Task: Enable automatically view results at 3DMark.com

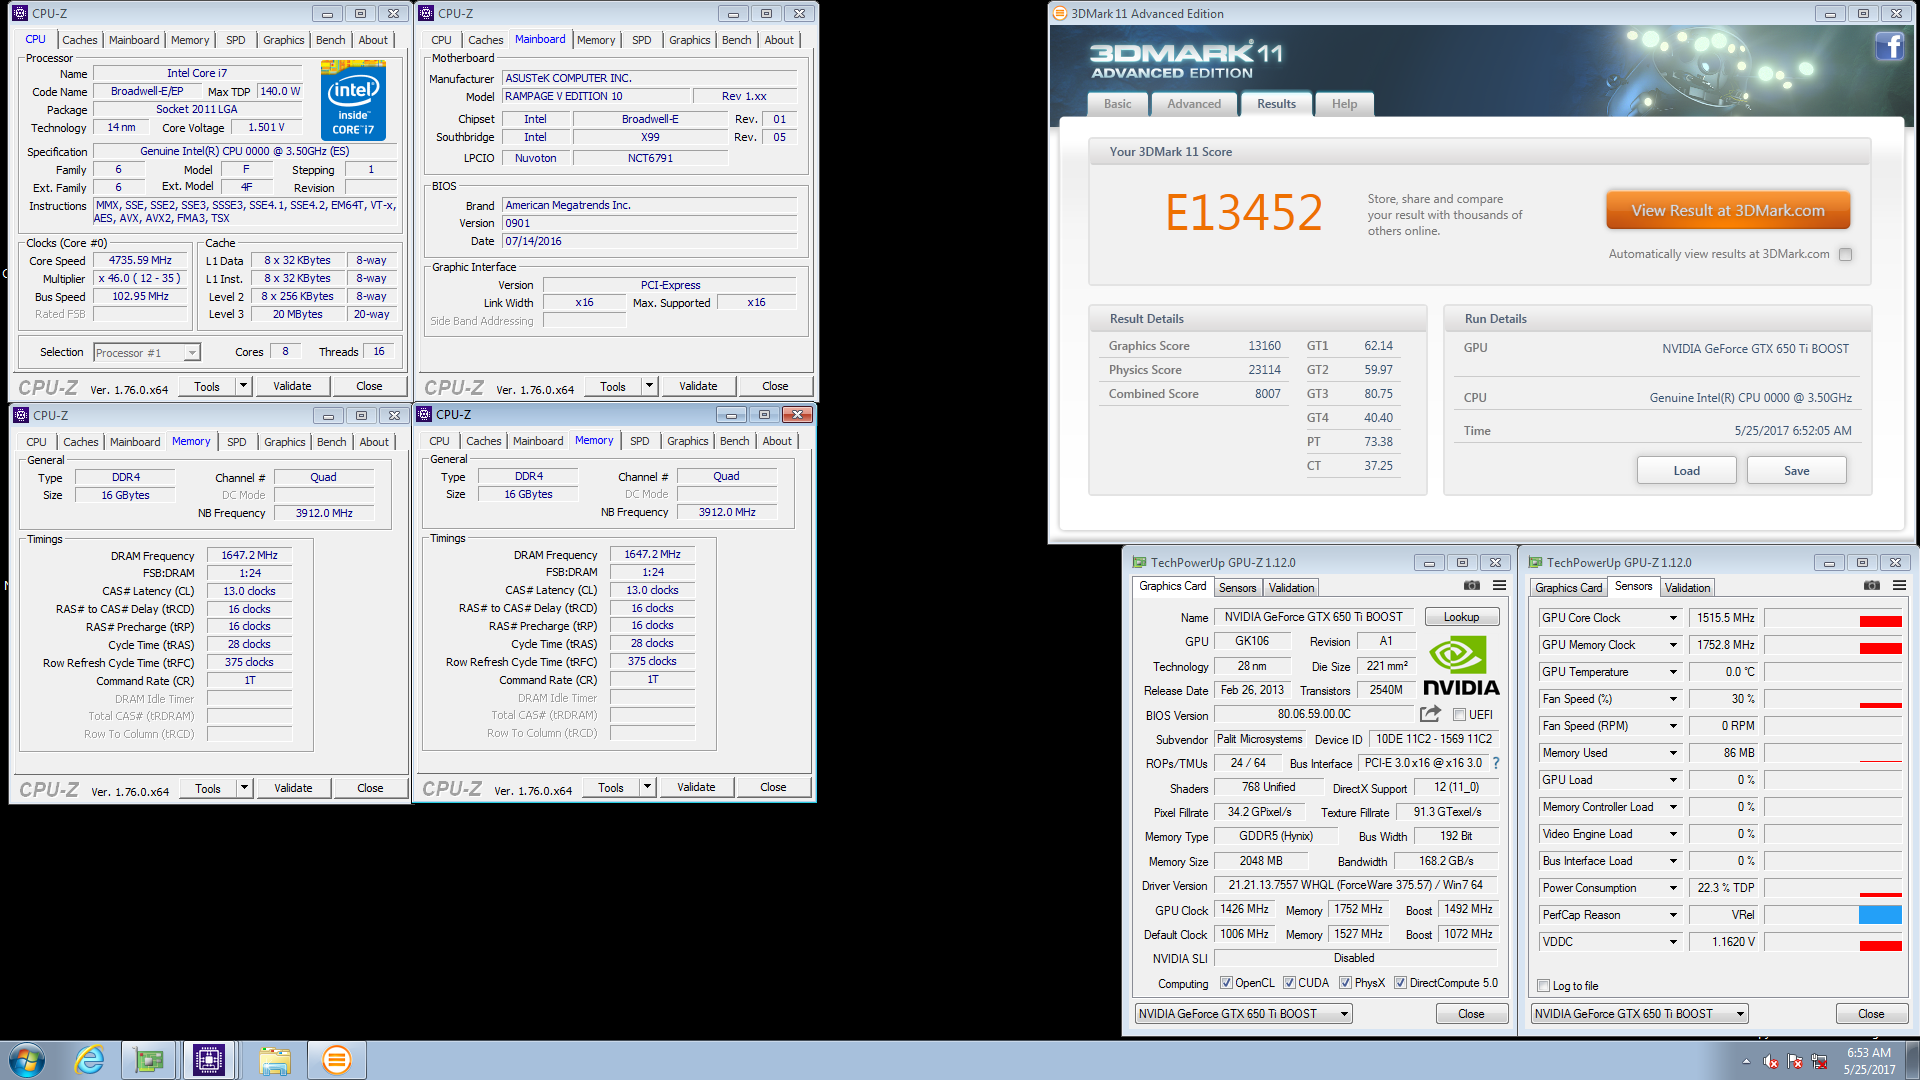Action: pos(1845,254)
